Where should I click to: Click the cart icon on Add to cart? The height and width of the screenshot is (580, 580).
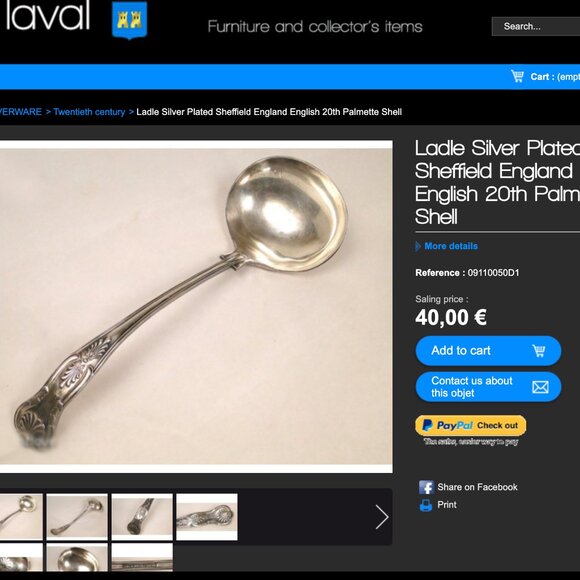pos(539,351)
